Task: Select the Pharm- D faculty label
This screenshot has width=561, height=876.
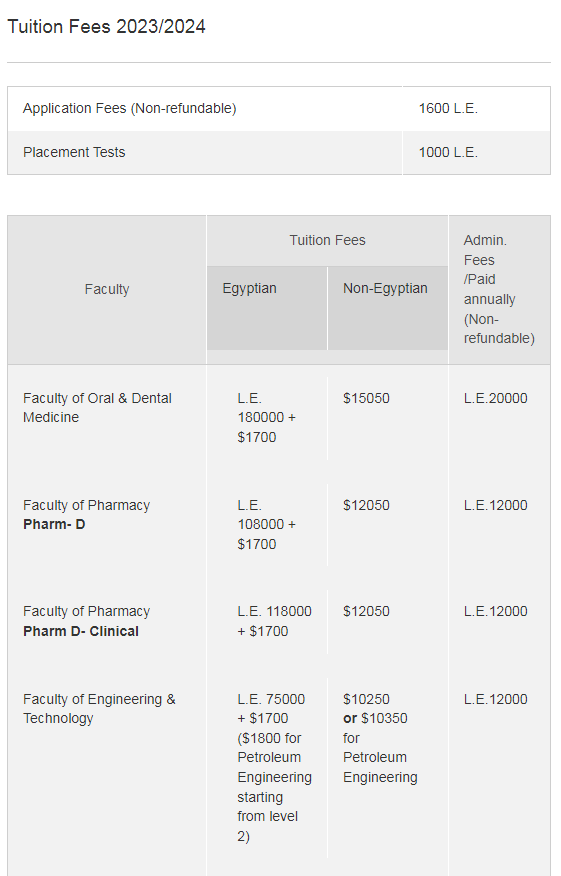Action: tap(54, 525)
